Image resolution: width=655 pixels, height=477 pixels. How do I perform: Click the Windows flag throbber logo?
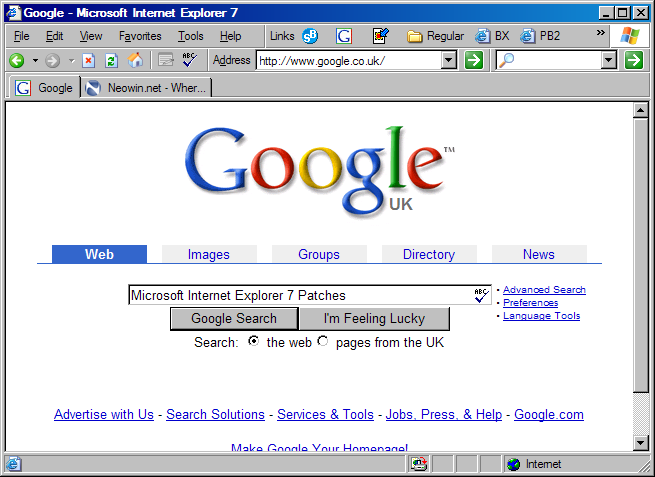click(x=630, y=36)
